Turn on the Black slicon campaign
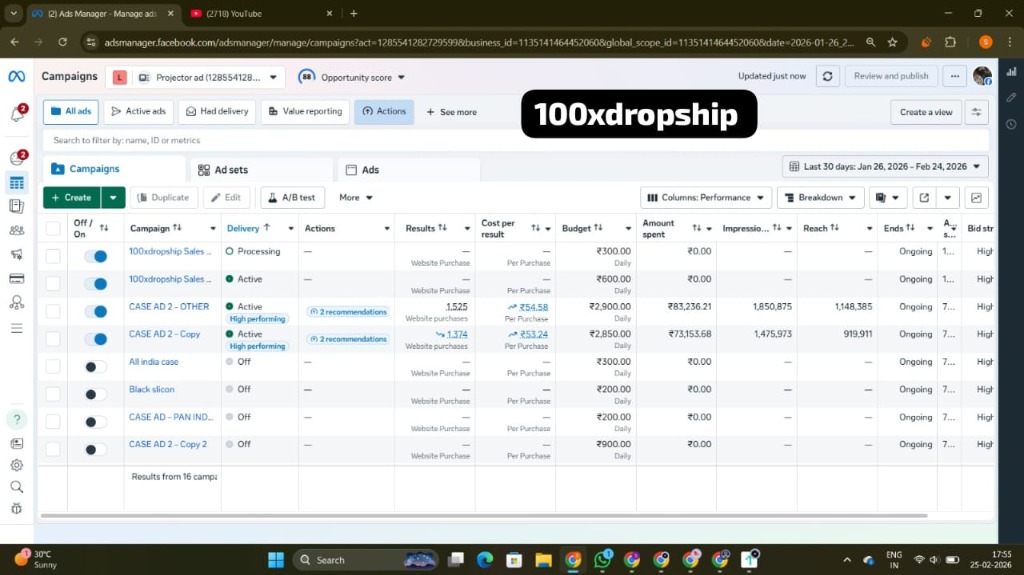The image size is (1024, 575). pos(95,394)
